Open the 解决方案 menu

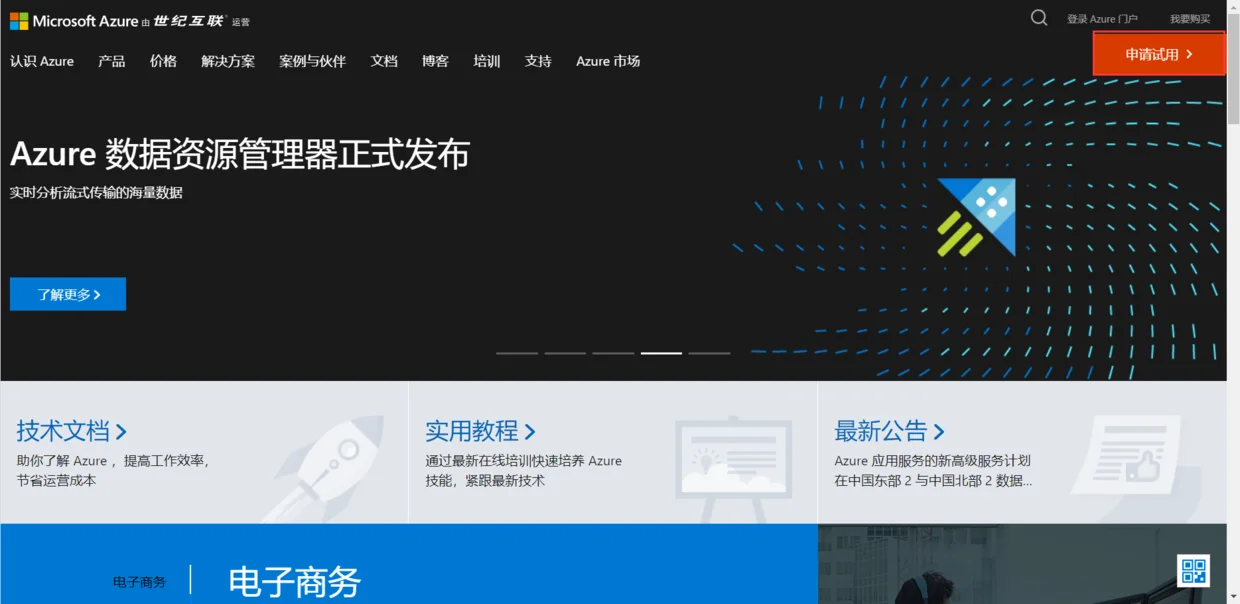point(228,61)
